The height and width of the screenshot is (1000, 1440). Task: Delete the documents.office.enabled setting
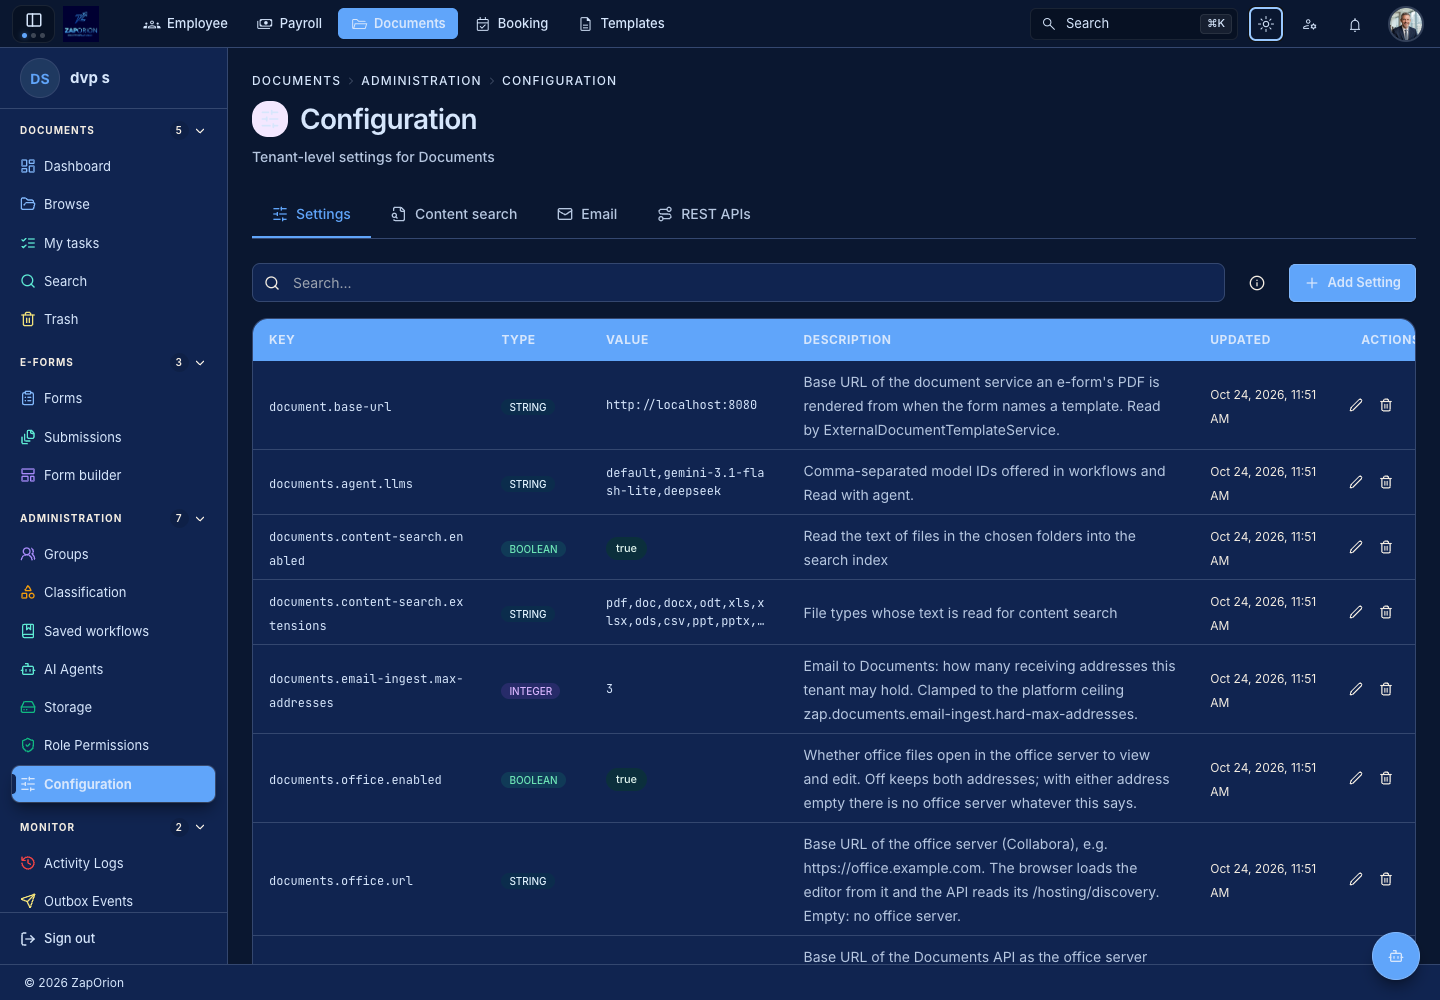pyautogui.click(x=1386, y=778)
